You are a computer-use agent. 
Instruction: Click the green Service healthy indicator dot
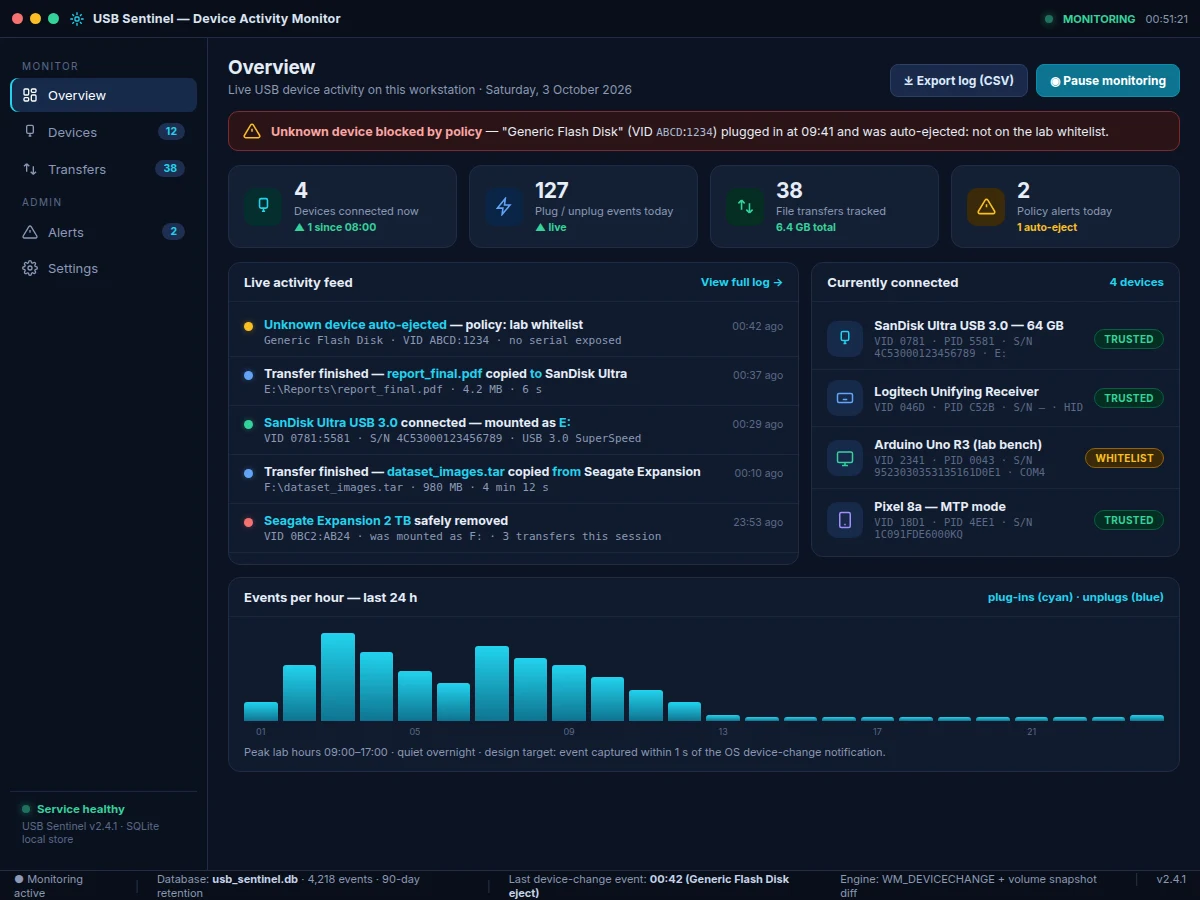click(x=26, y=809)
